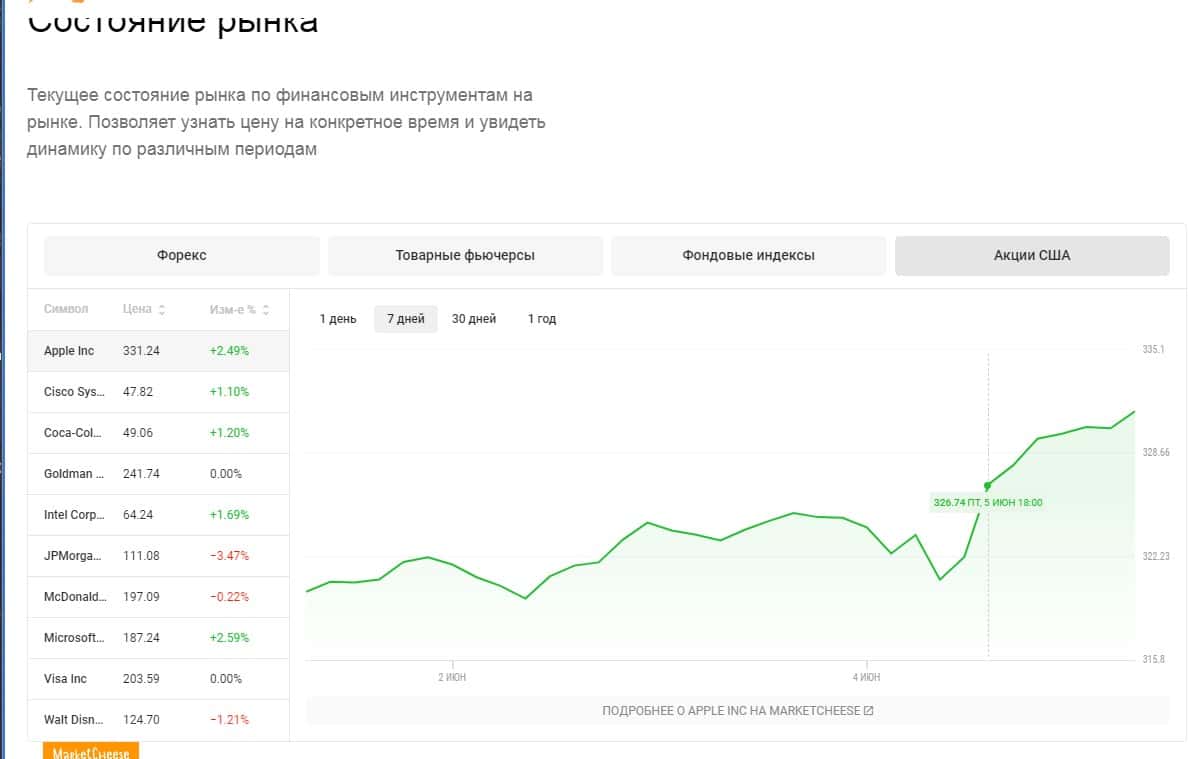Select the Apple Inc row

point(158,351)
